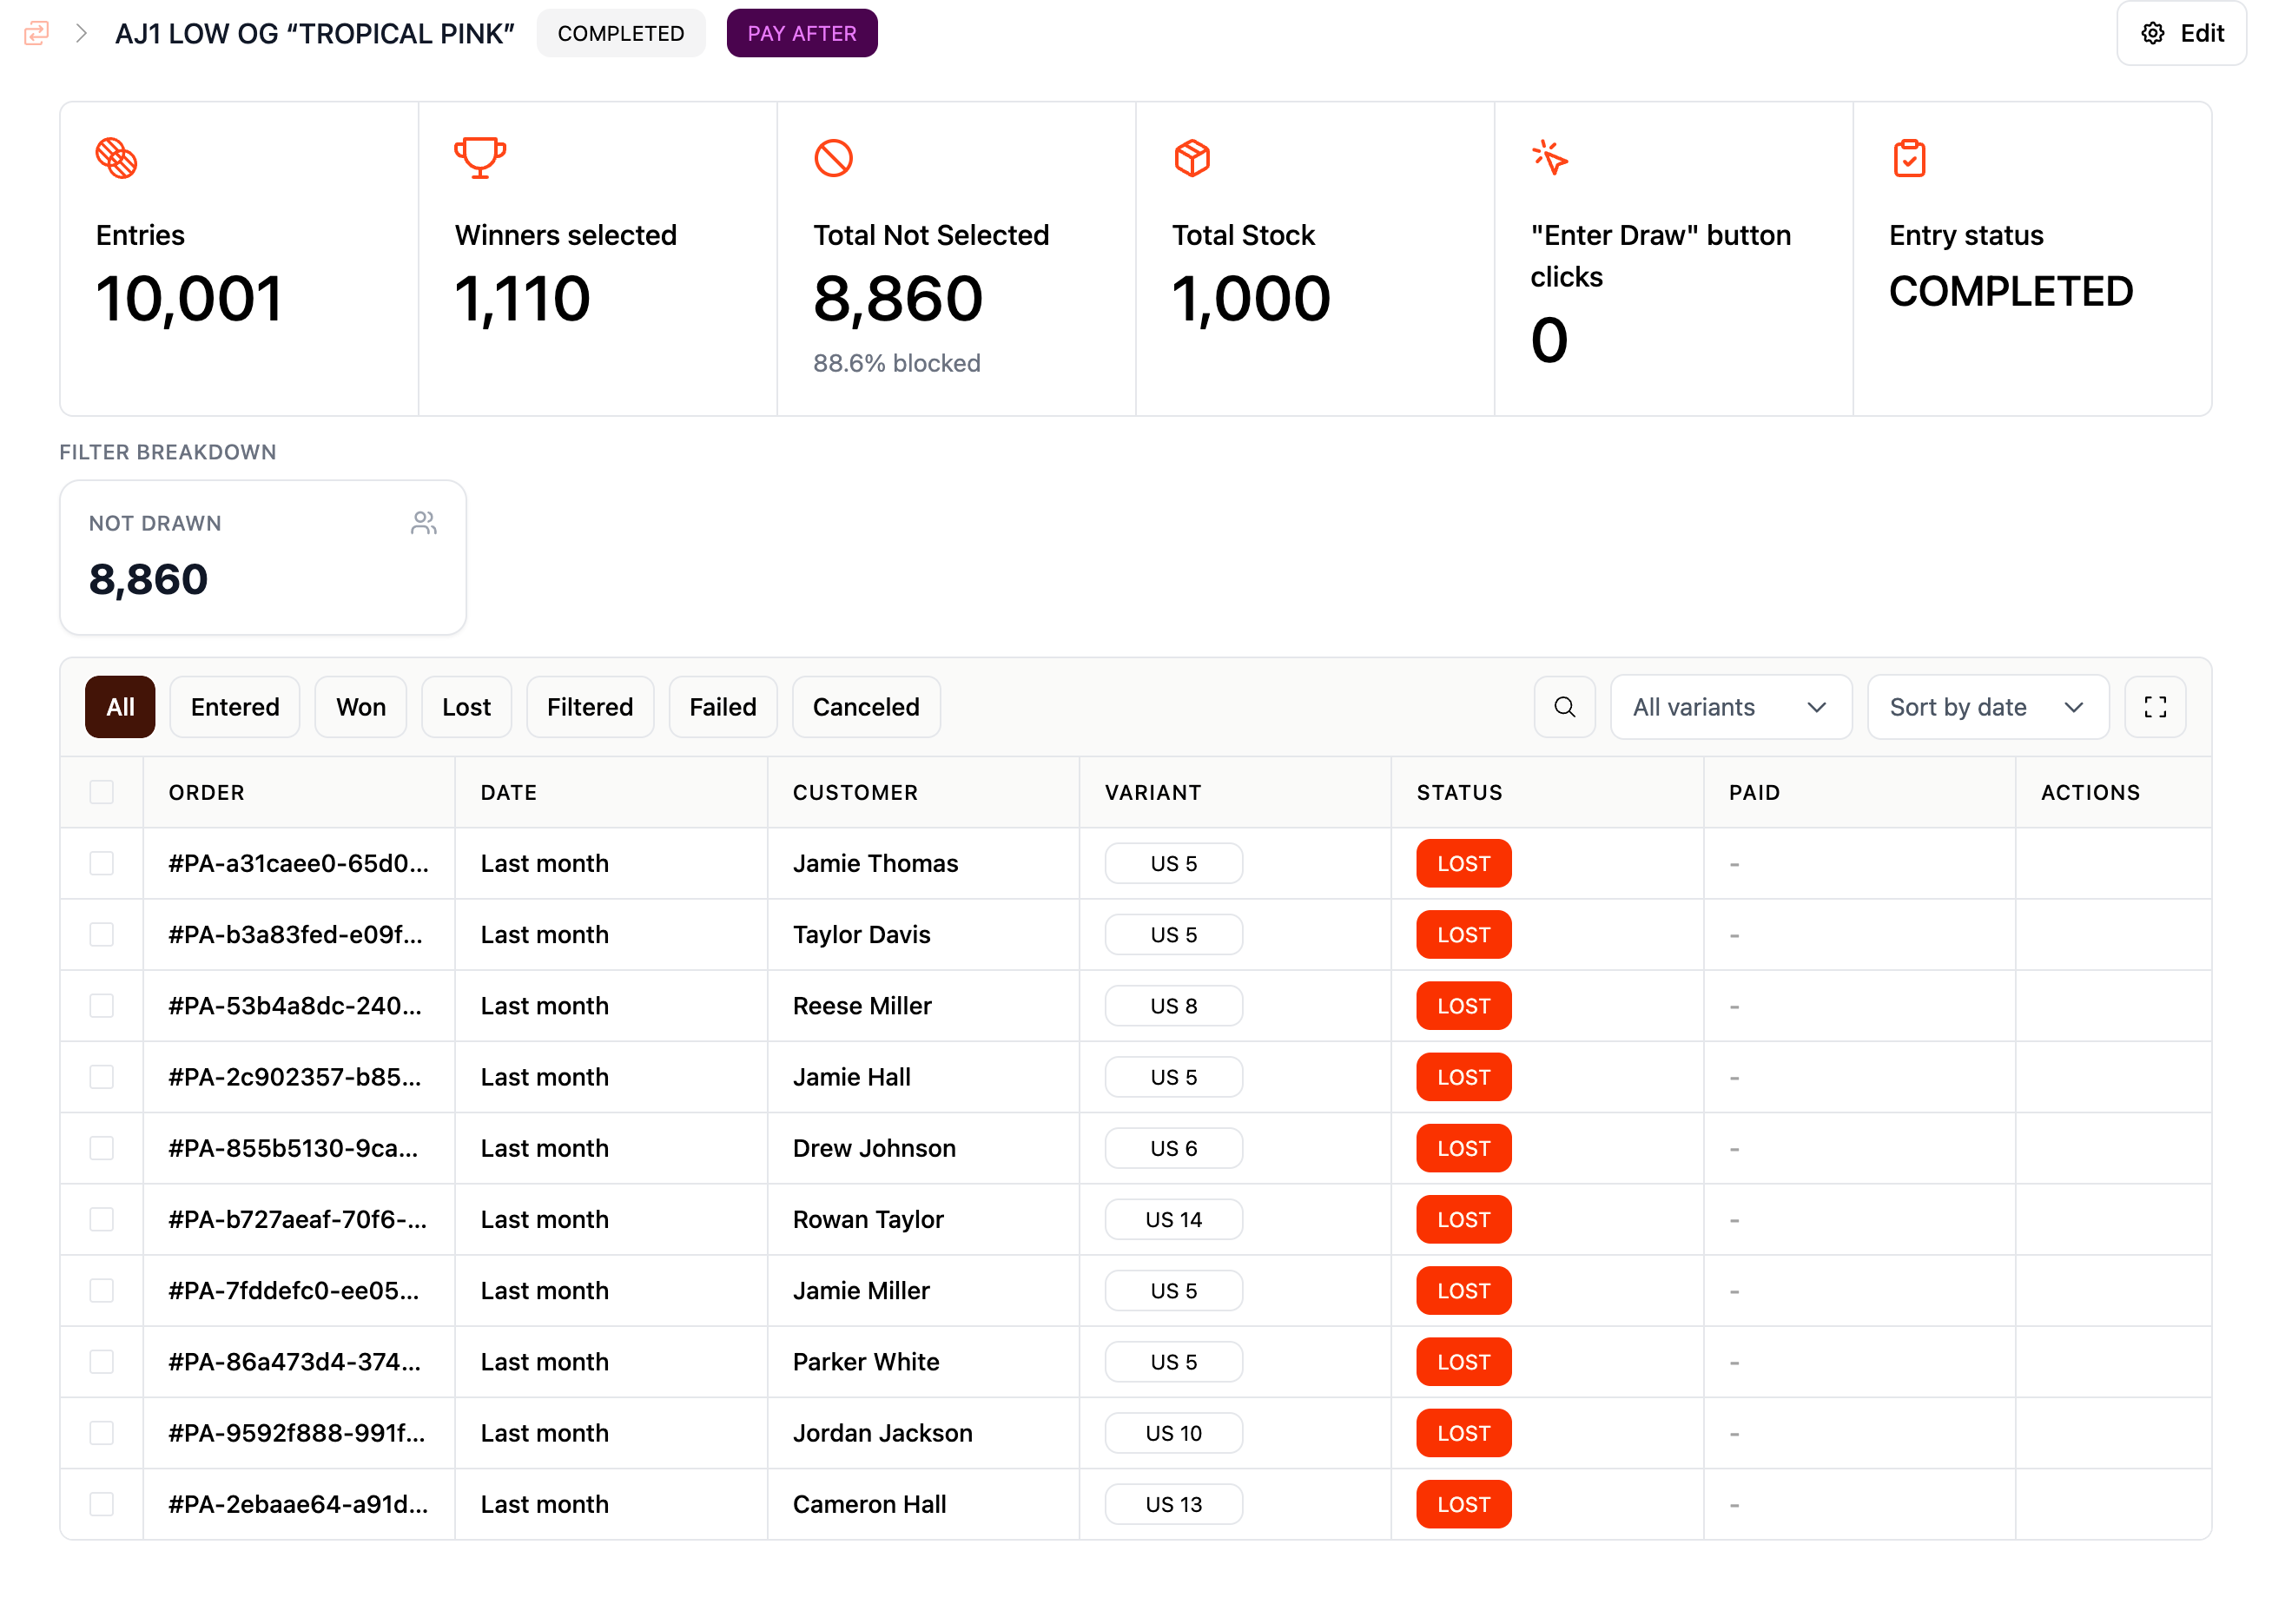Open order #PA-9592f888-991f...
This screenshot has width=2272, height=1624.
coord(296,1432)
